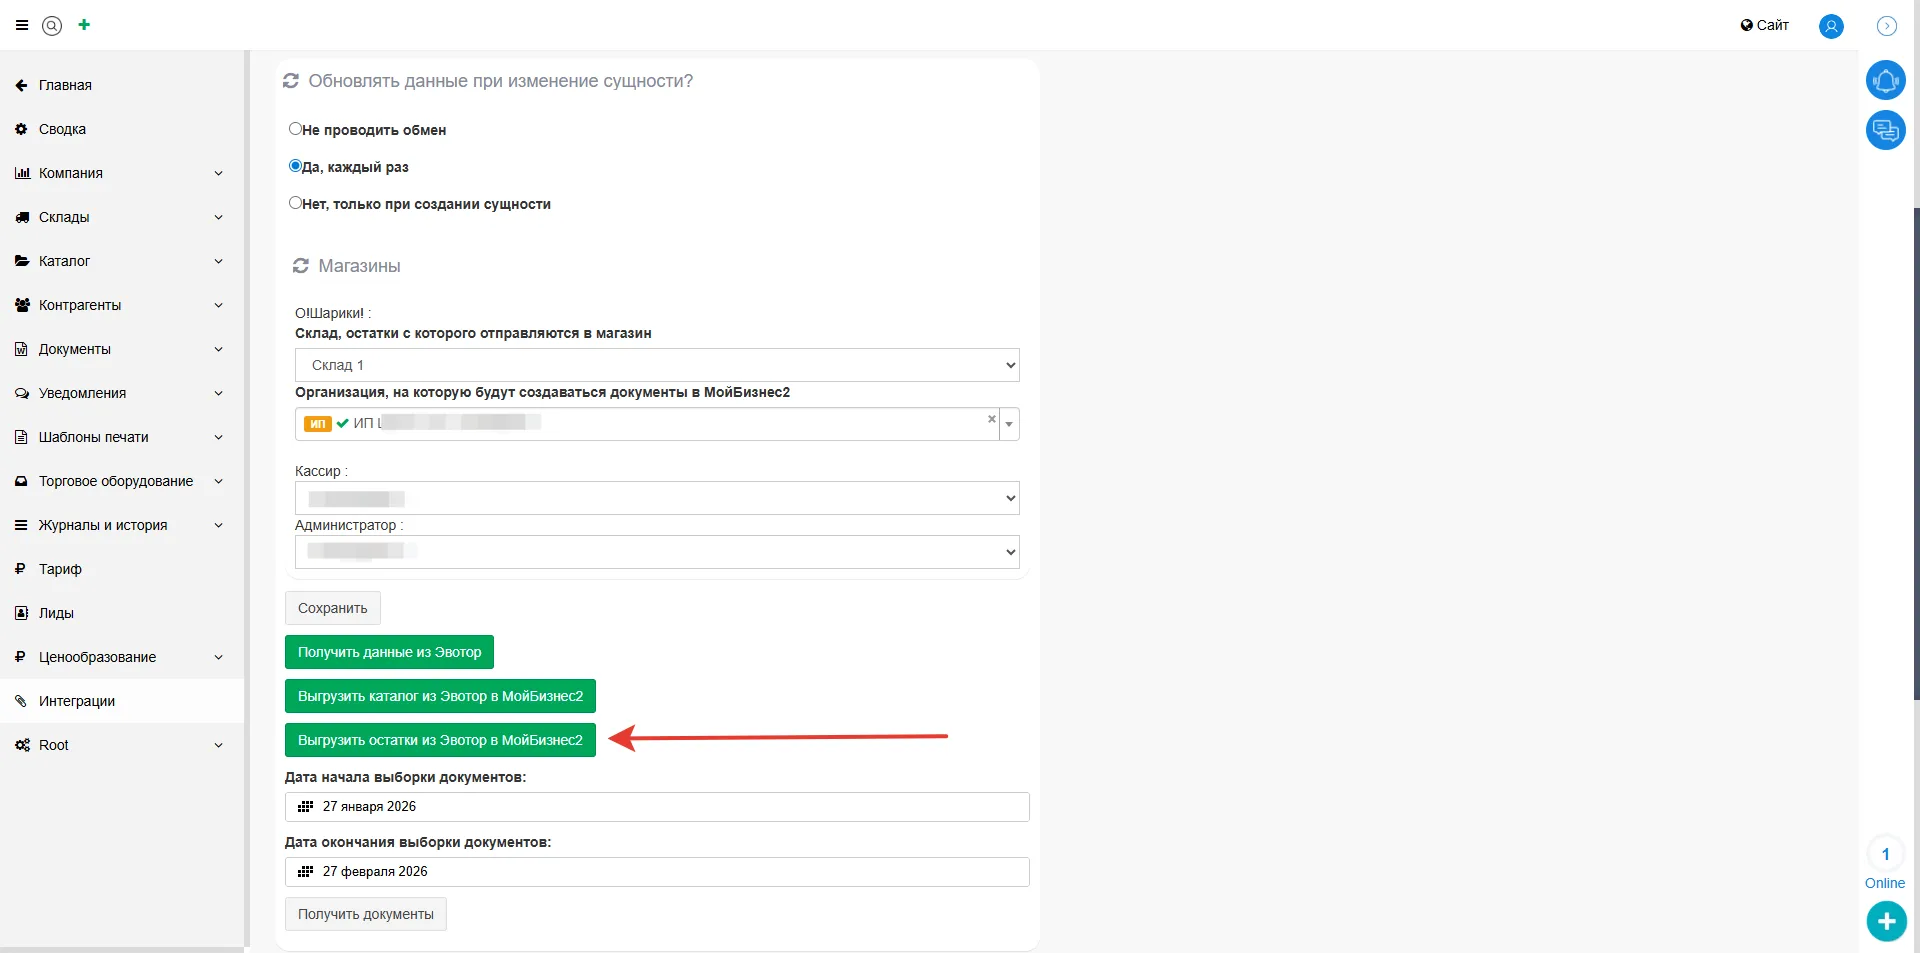Open the Кассир dropdown
Viewport: 1920px width, 953px height.
[656, 498]
